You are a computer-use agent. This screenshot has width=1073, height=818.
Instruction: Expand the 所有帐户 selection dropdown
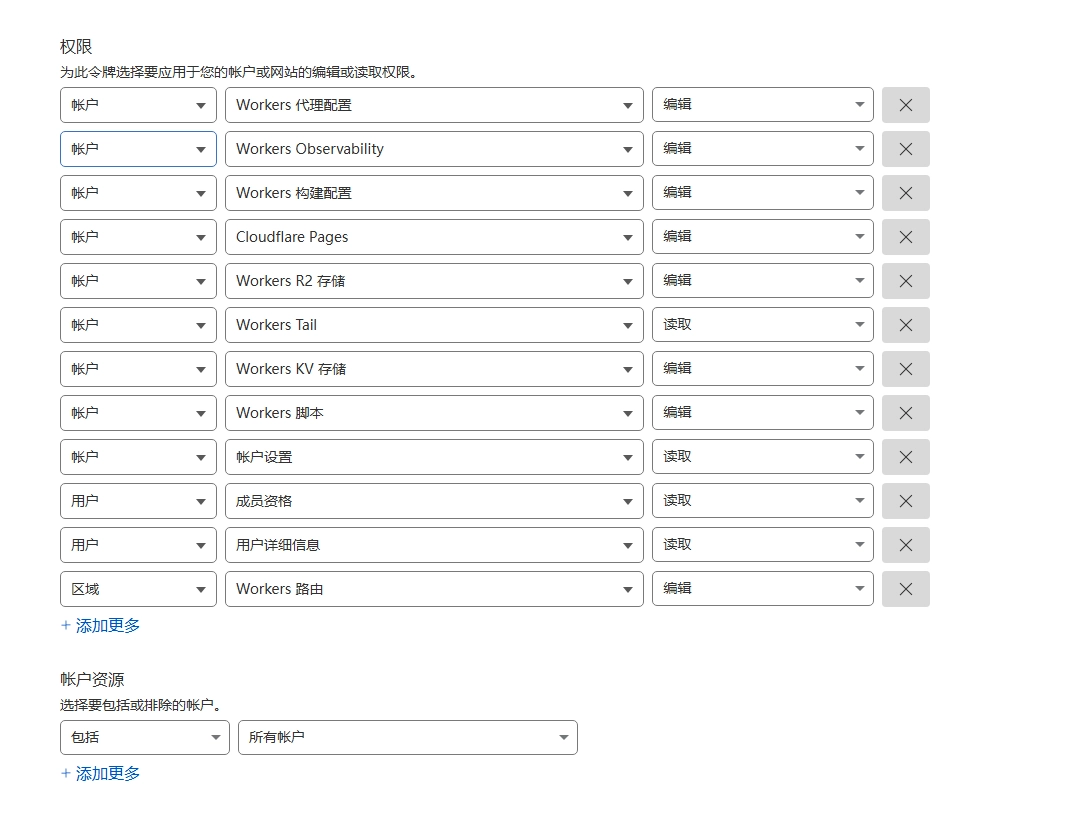pos(407,738)
